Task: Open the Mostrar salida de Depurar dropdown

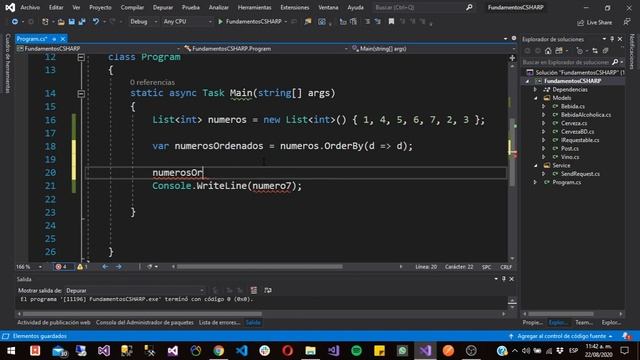Action: [x=135, y=291]
